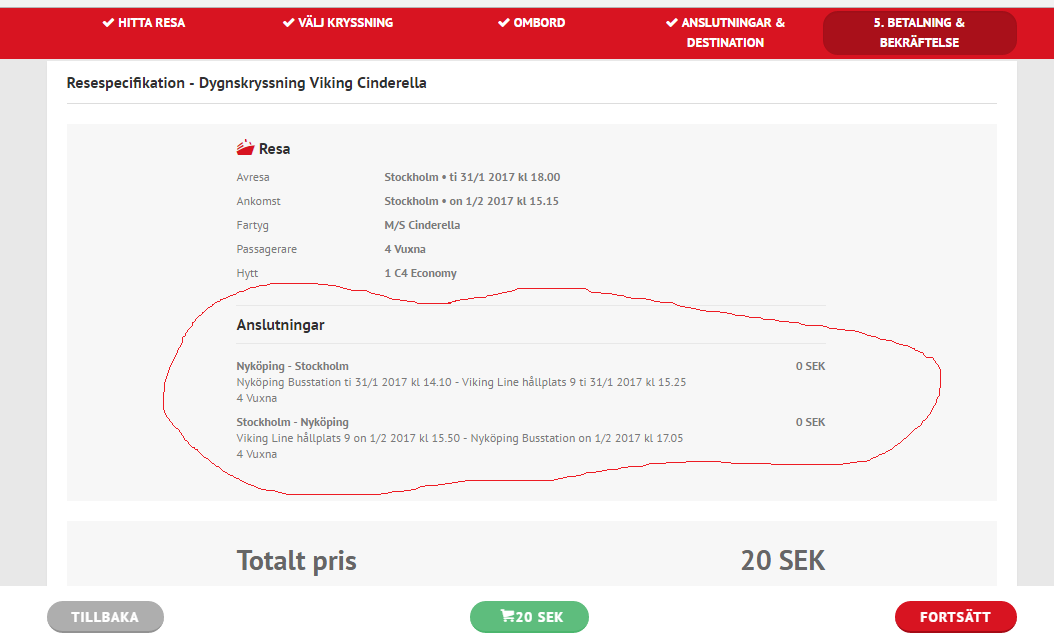Screen dimensions: 1054x641
Task: Click the 0 SEK price for Nyköping - Stockholm
Action: tap(810, 366)
